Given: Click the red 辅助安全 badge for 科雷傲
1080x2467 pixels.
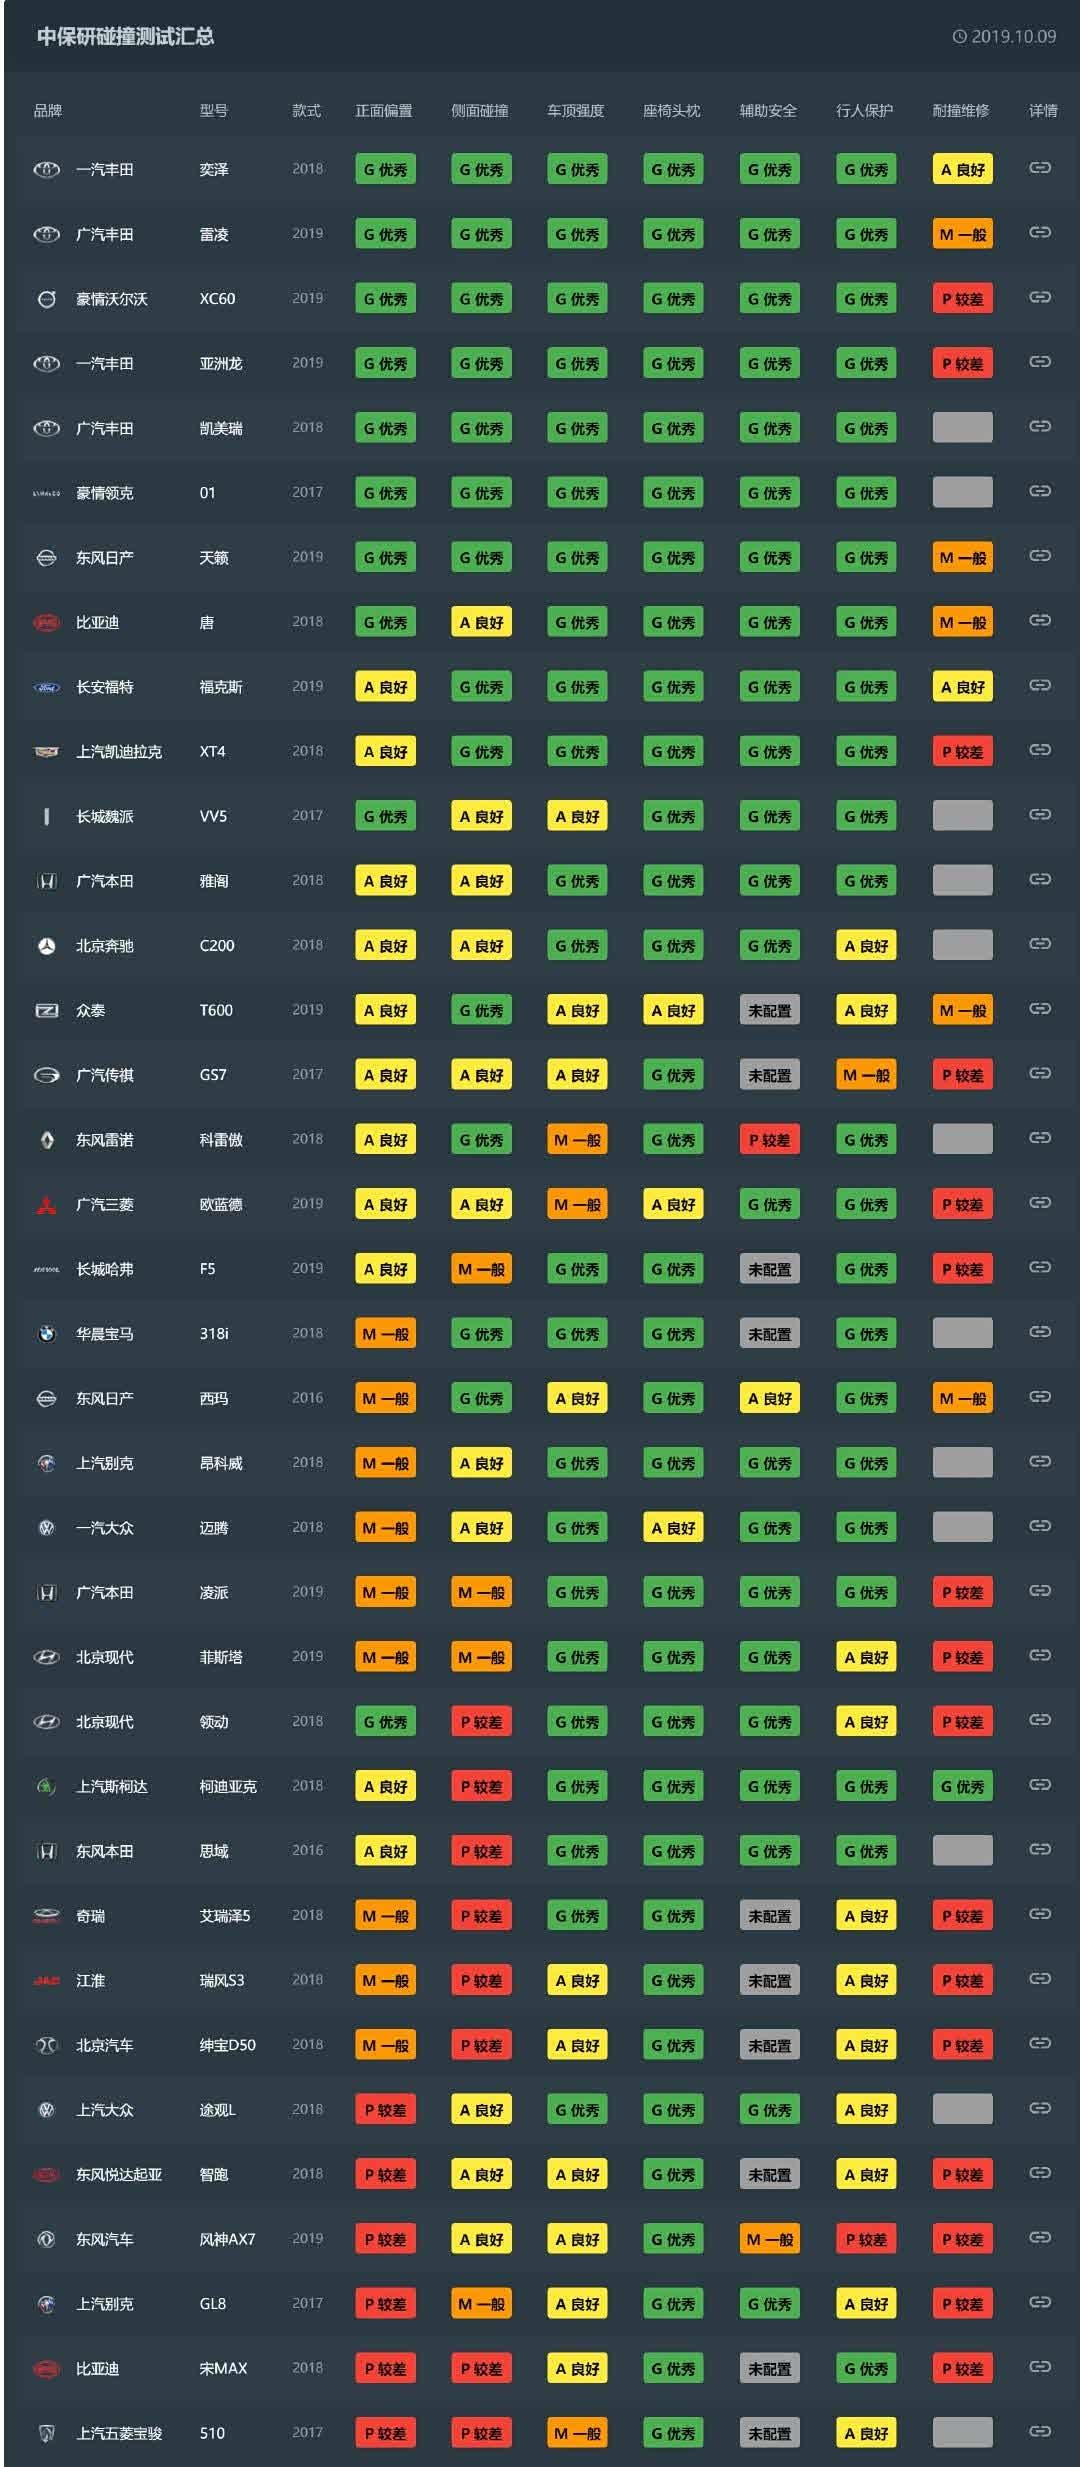Looking at the screenshot, I should (769, 1140).
